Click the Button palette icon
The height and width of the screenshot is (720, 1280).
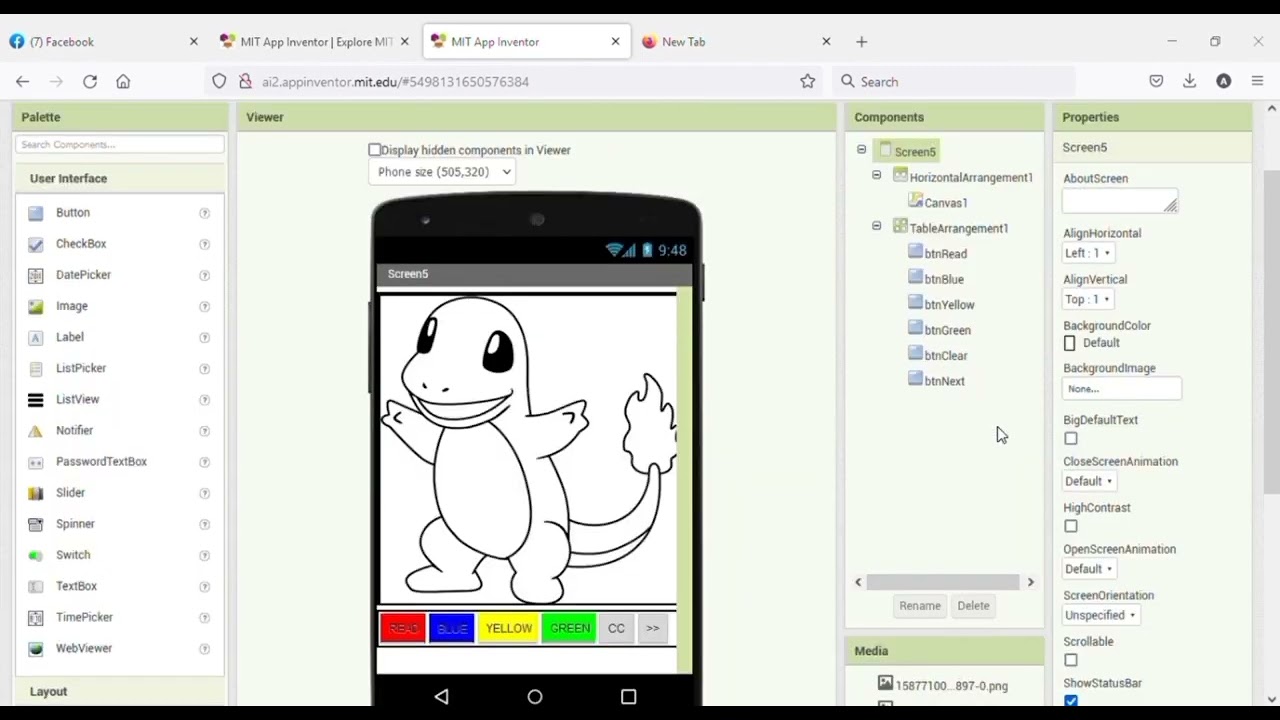click(x=36, y=213)
